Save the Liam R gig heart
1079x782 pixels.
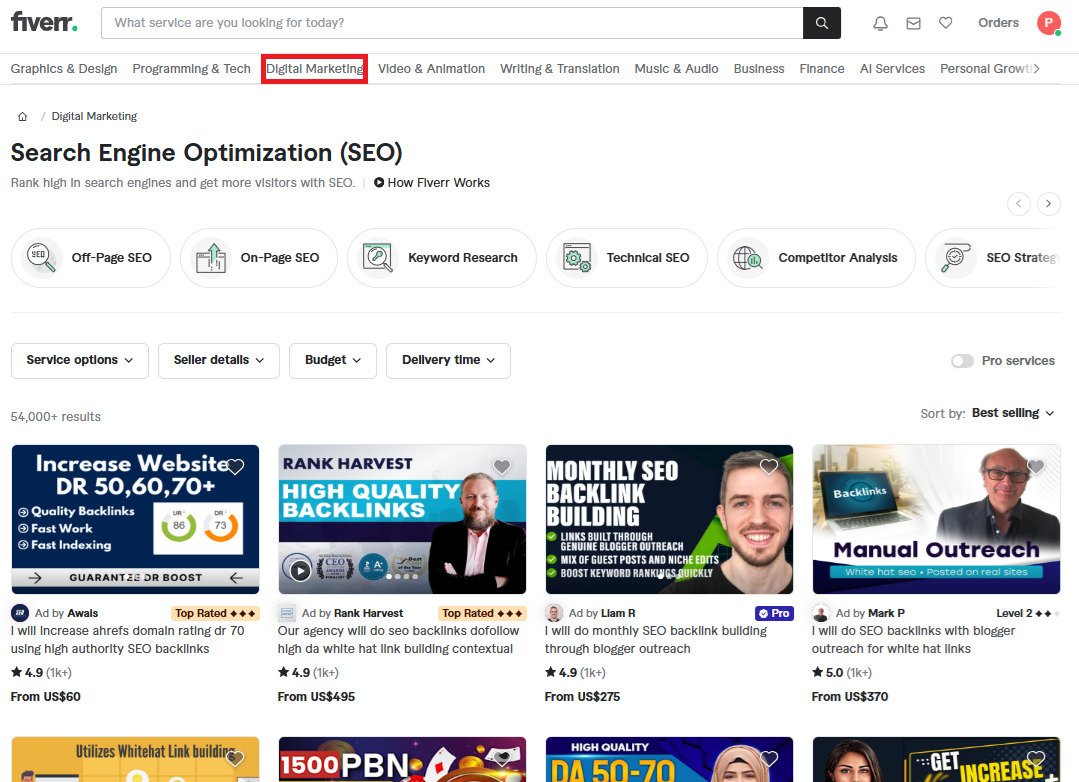coord(769,467)
